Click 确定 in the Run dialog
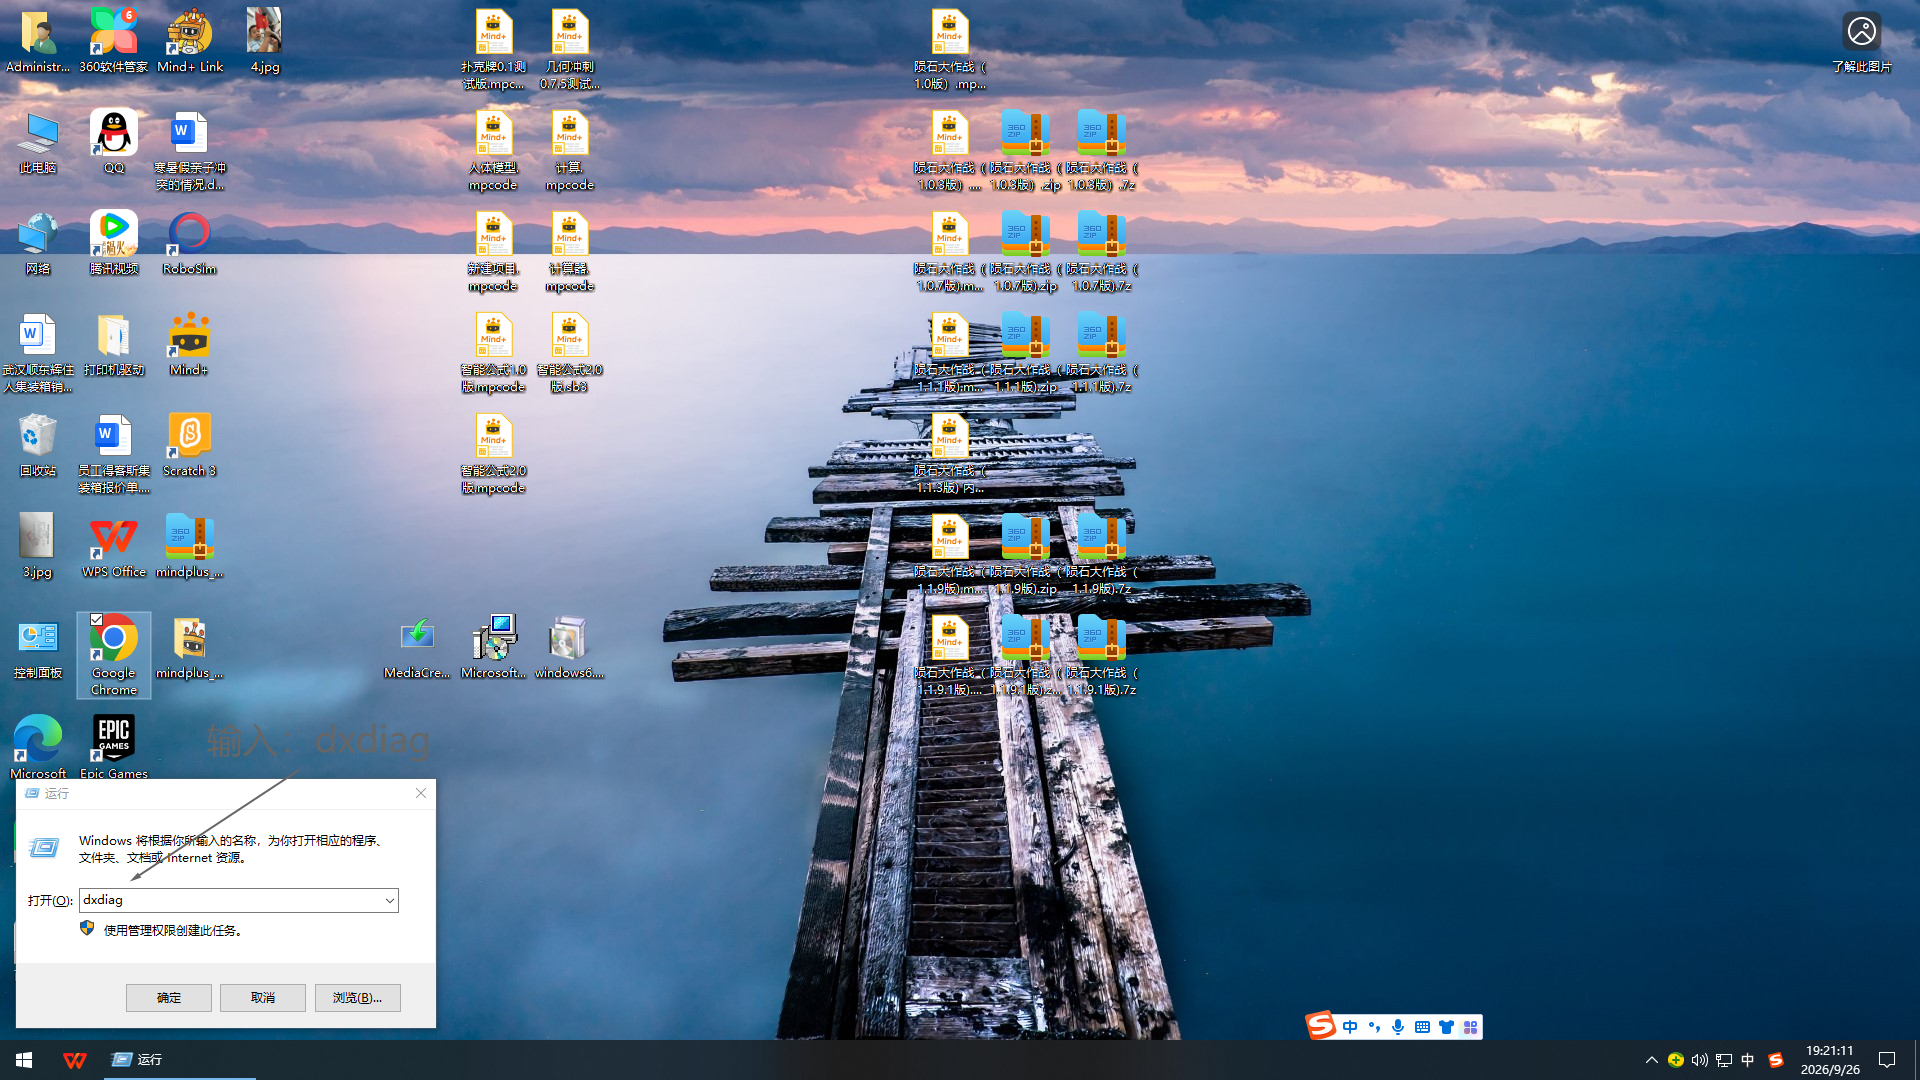The image size is (1920, 1080). click(169, 998)
